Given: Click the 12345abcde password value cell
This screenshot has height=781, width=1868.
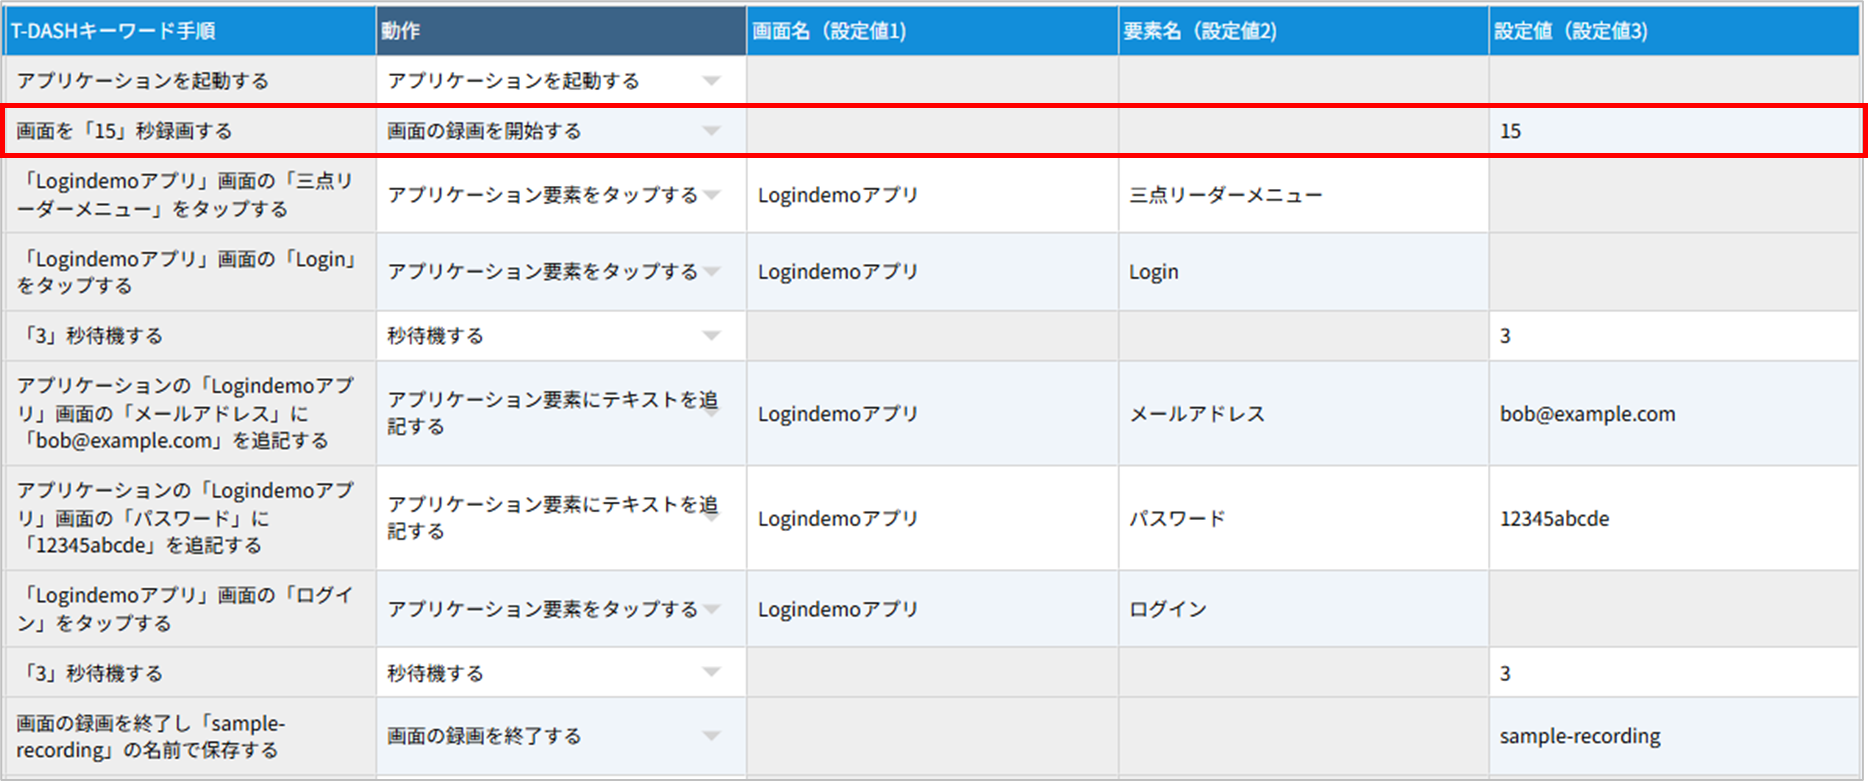Looking at the screenshot, I should click(1673, 519).
